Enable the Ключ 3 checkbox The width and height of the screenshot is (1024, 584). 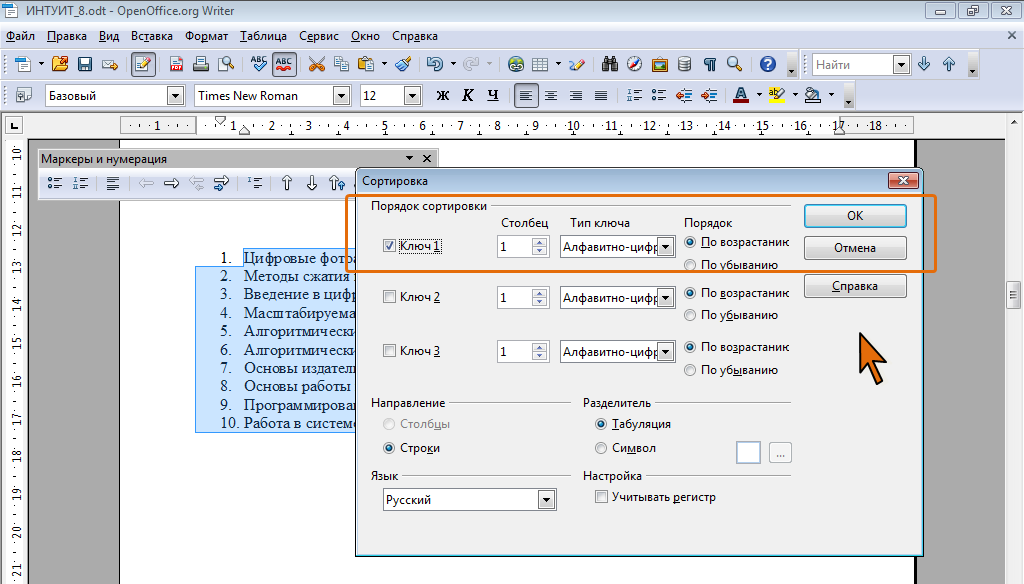point(389,351)
